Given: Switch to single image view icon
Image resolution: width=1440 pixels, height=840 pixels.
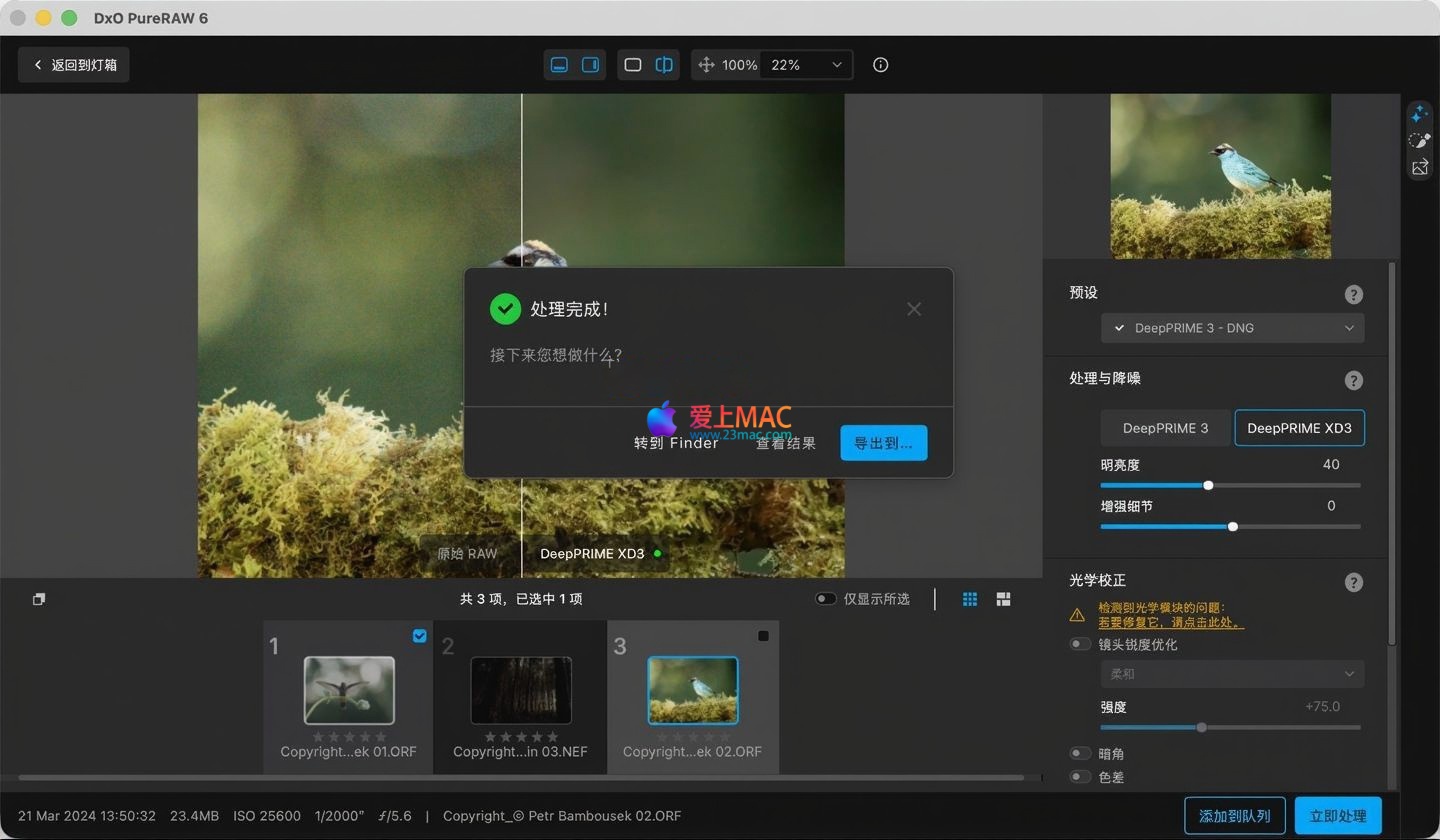Looking at the screenshot, I should tap(633, 65).
